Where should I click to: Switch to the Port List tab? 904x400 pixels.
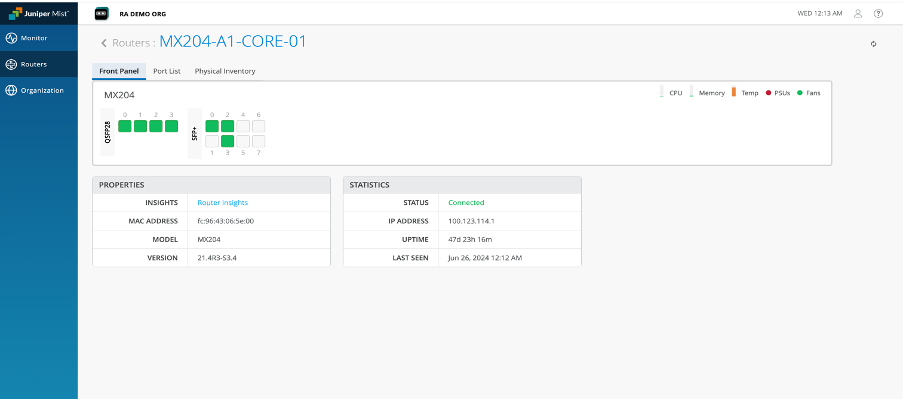click(167, 71)
